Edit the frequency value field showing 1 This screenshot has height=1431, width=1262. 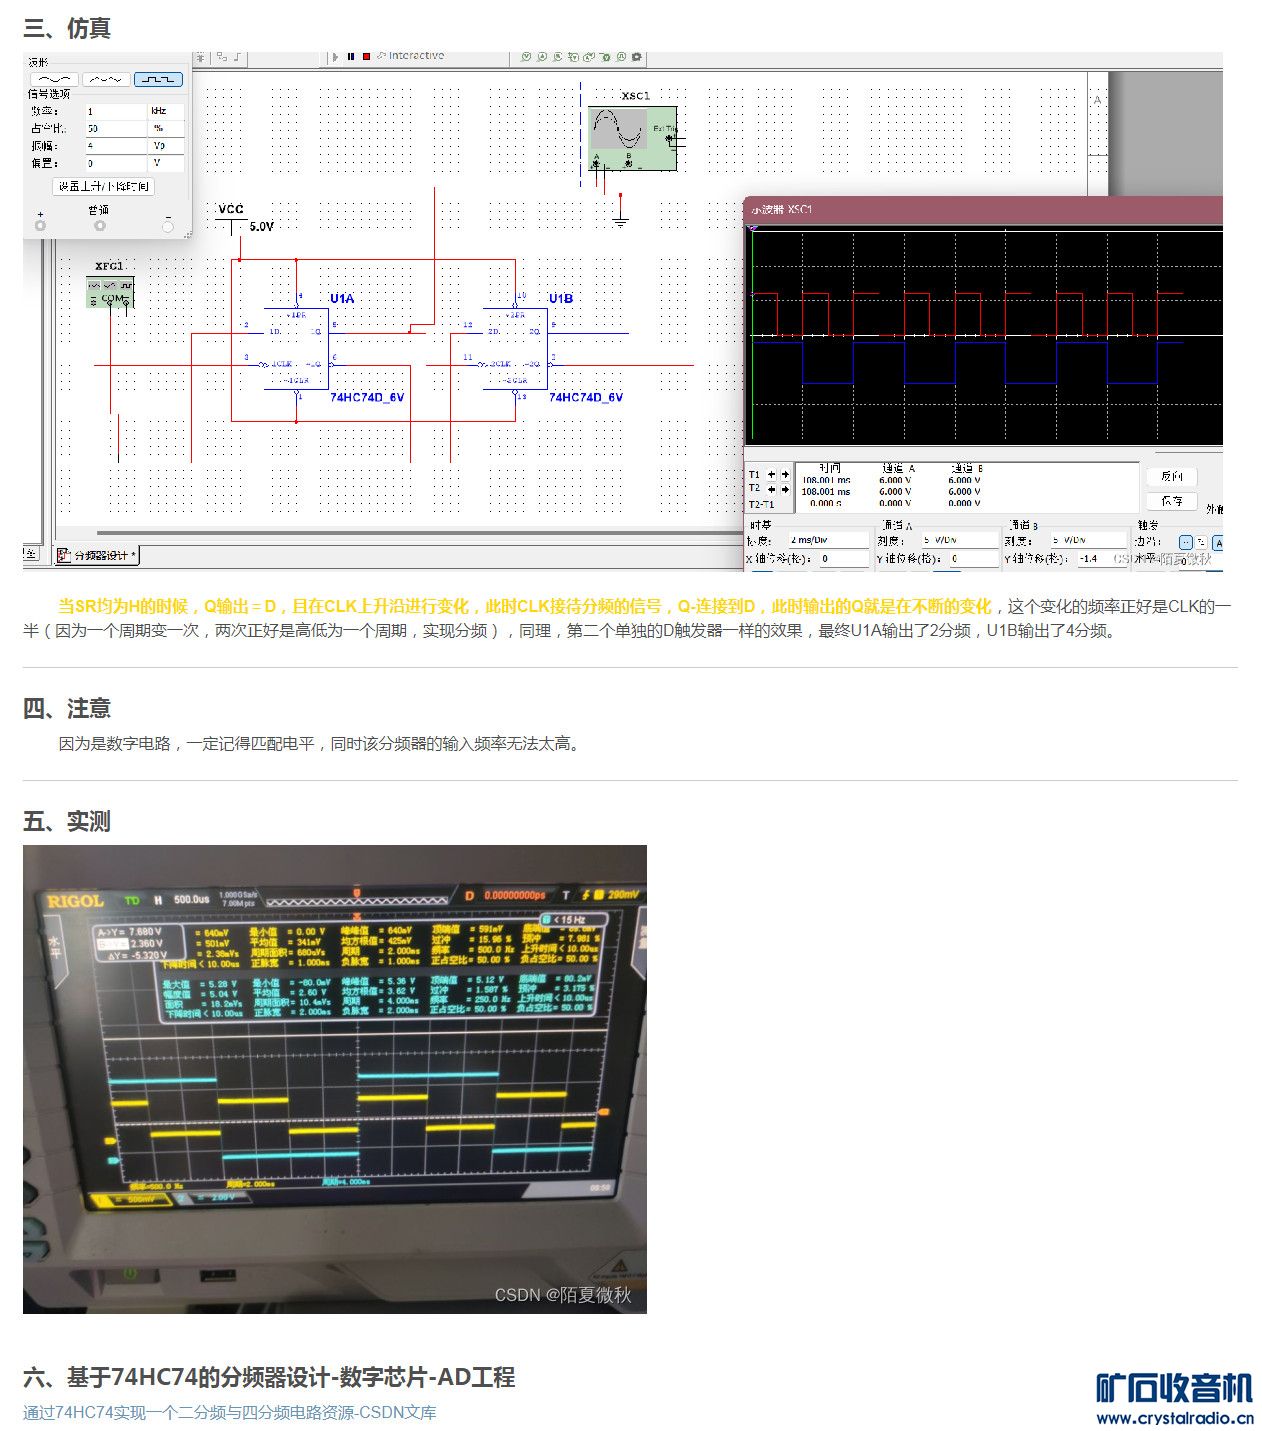coord(115,111)
